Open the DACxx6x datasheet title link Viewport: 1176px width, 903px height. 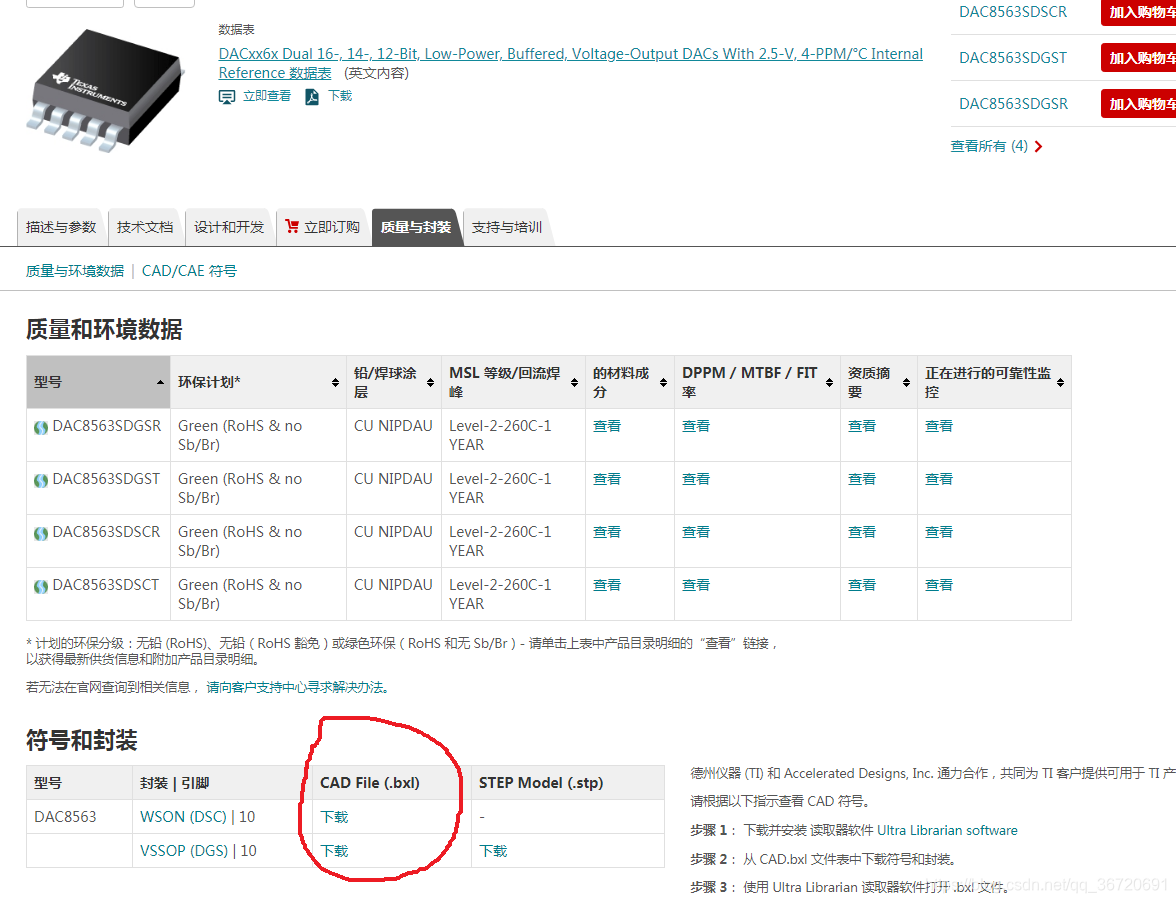(x=571, y=63)
